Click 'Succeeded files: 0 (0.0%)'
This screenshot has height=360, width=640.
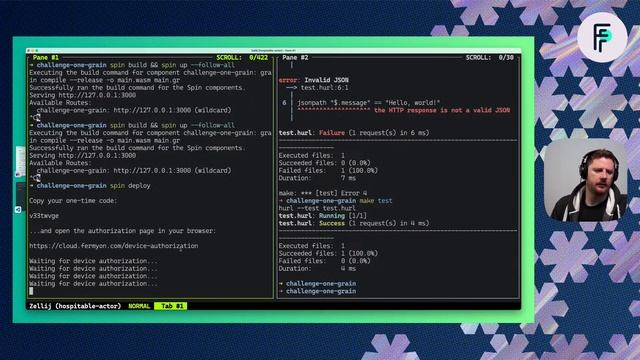coord(324,163)
